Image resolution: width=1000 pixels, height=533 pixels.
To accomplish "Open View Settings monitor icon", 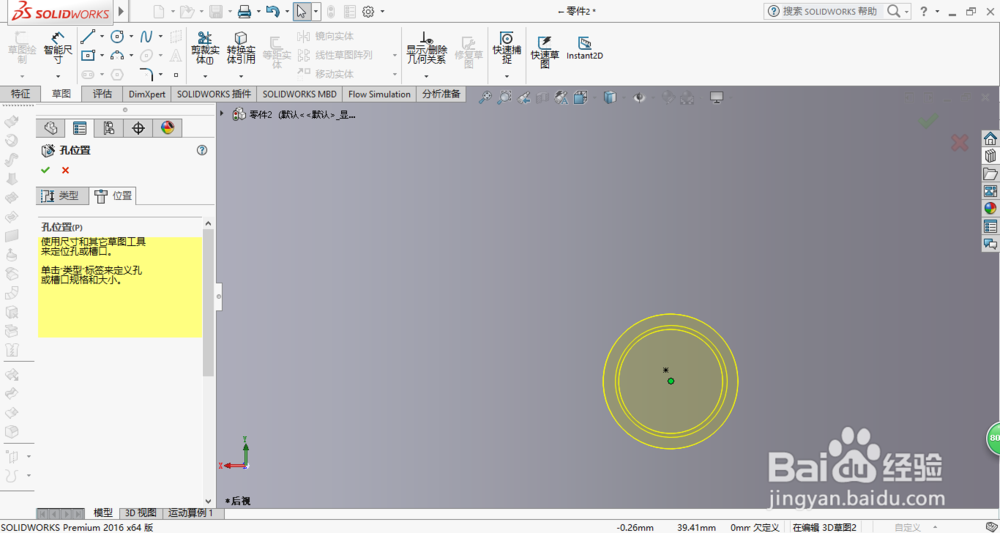I will click(x=717, y=98).
